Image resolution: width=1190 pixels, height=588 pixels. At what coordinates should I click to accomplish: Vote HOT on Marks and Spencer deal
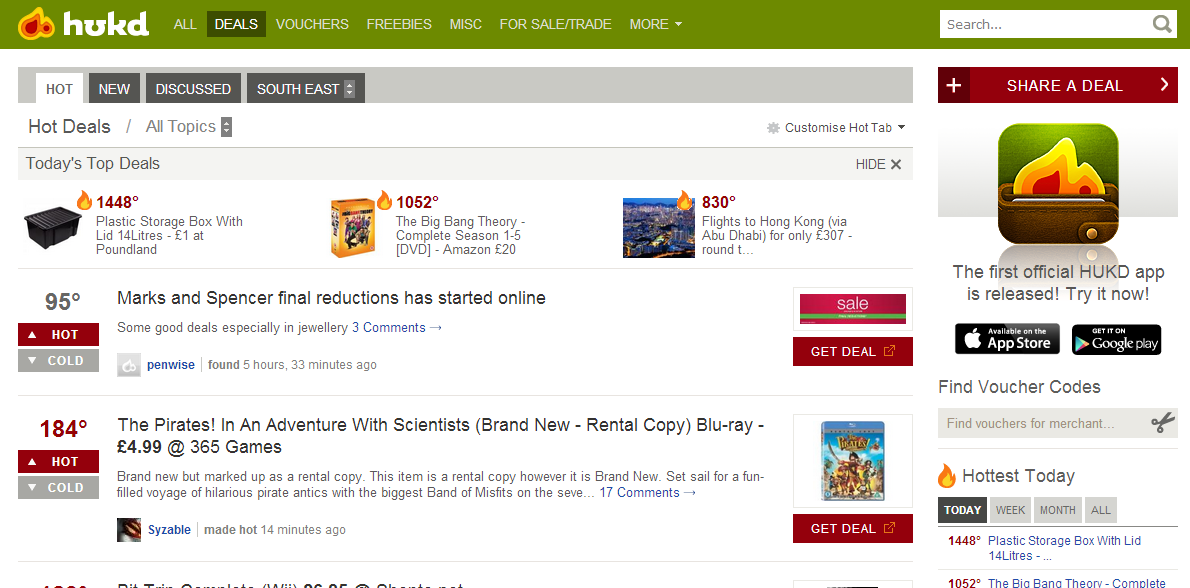[x=58, y=335]
